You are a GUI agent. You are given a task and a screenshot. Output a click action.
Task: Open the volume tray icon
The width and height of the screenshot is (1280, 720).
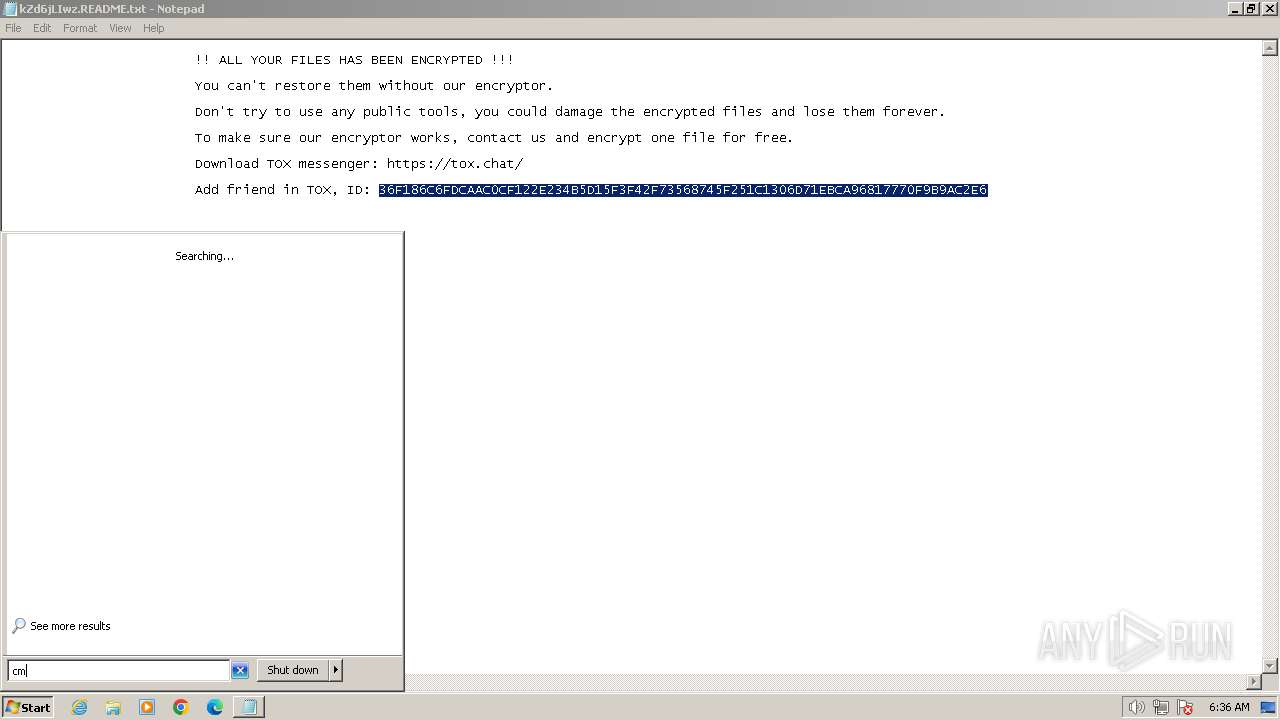(x=1136, y=707)
